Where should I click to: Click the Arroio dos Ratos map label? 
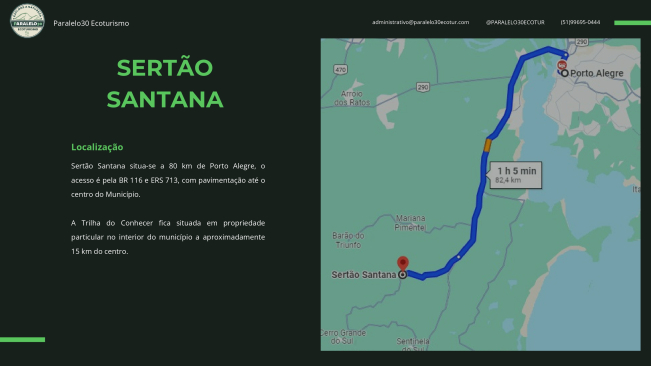click(352, 98)
